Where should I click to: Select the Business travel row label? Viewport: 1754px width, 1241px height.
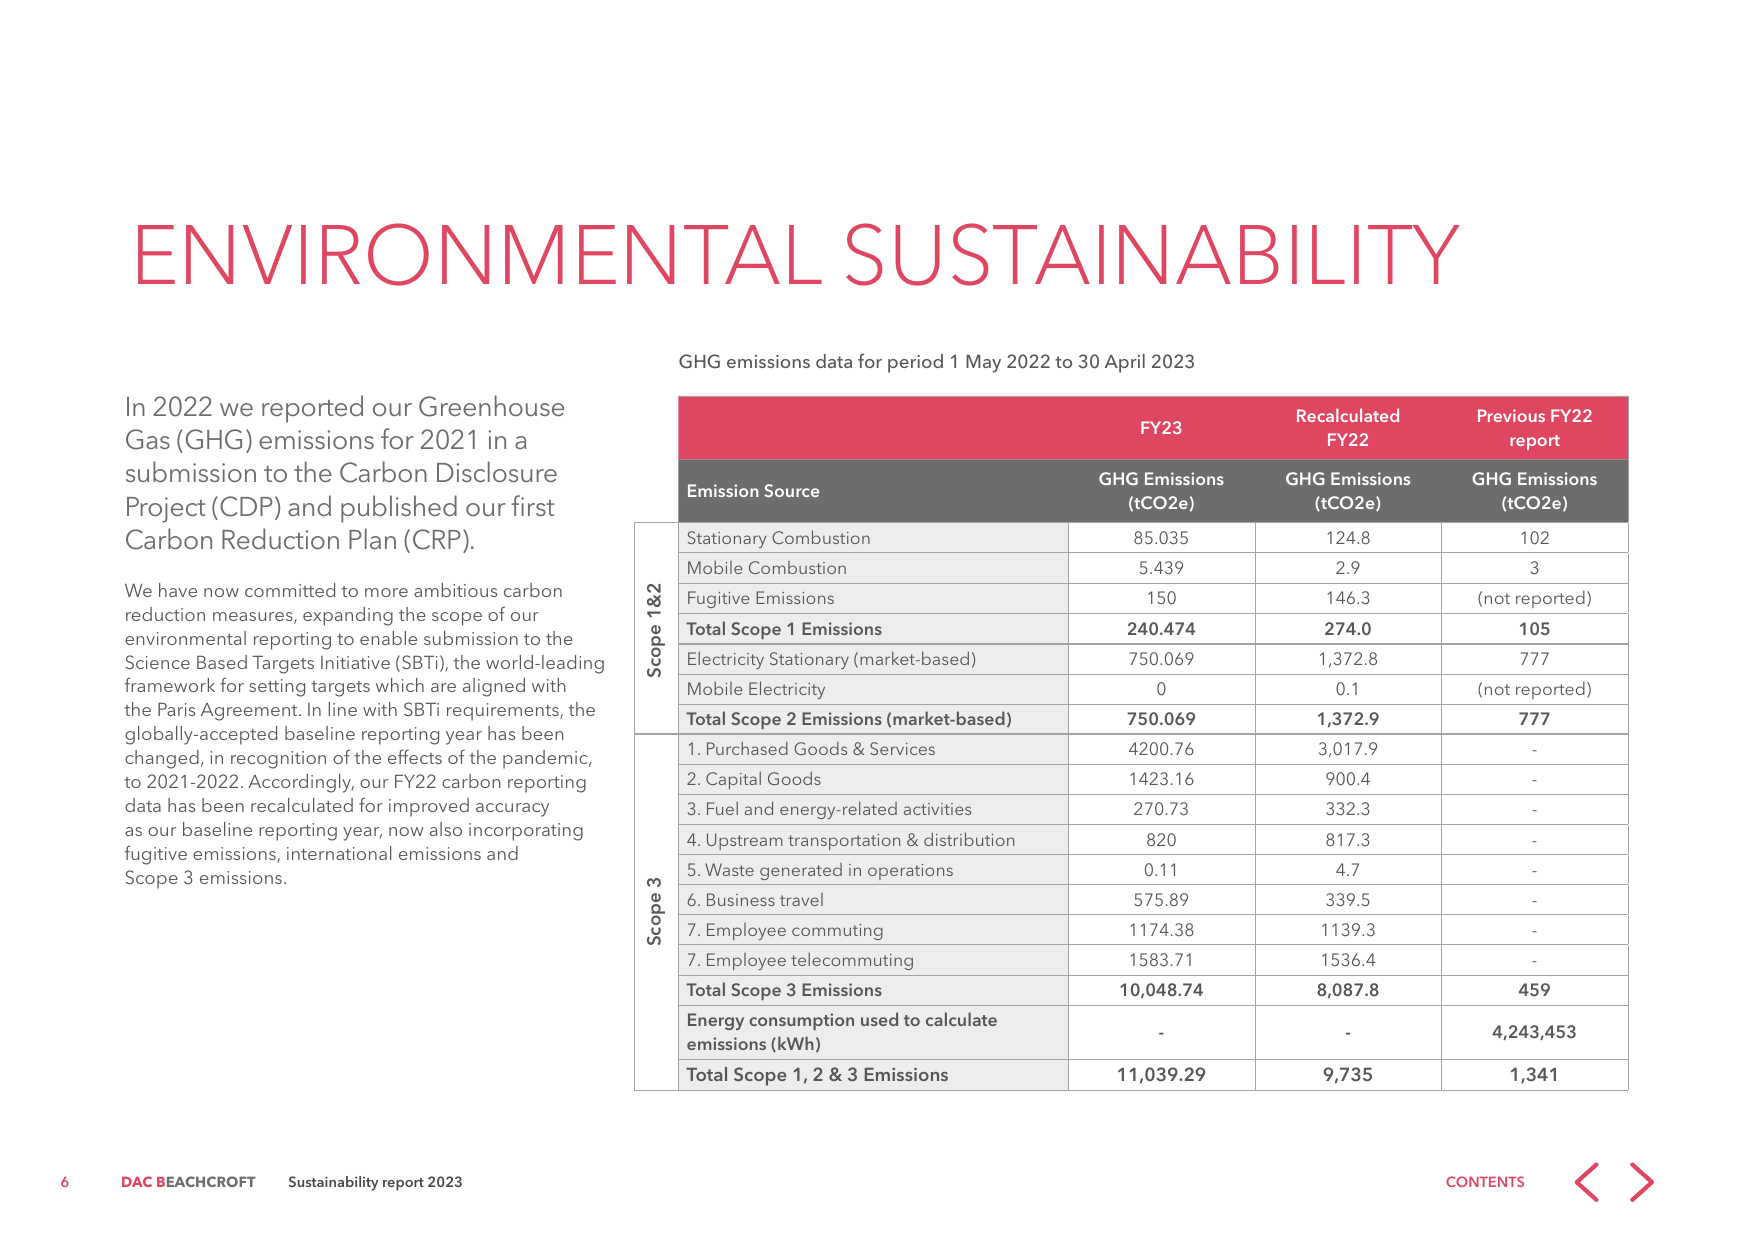(x=755, y=900)
